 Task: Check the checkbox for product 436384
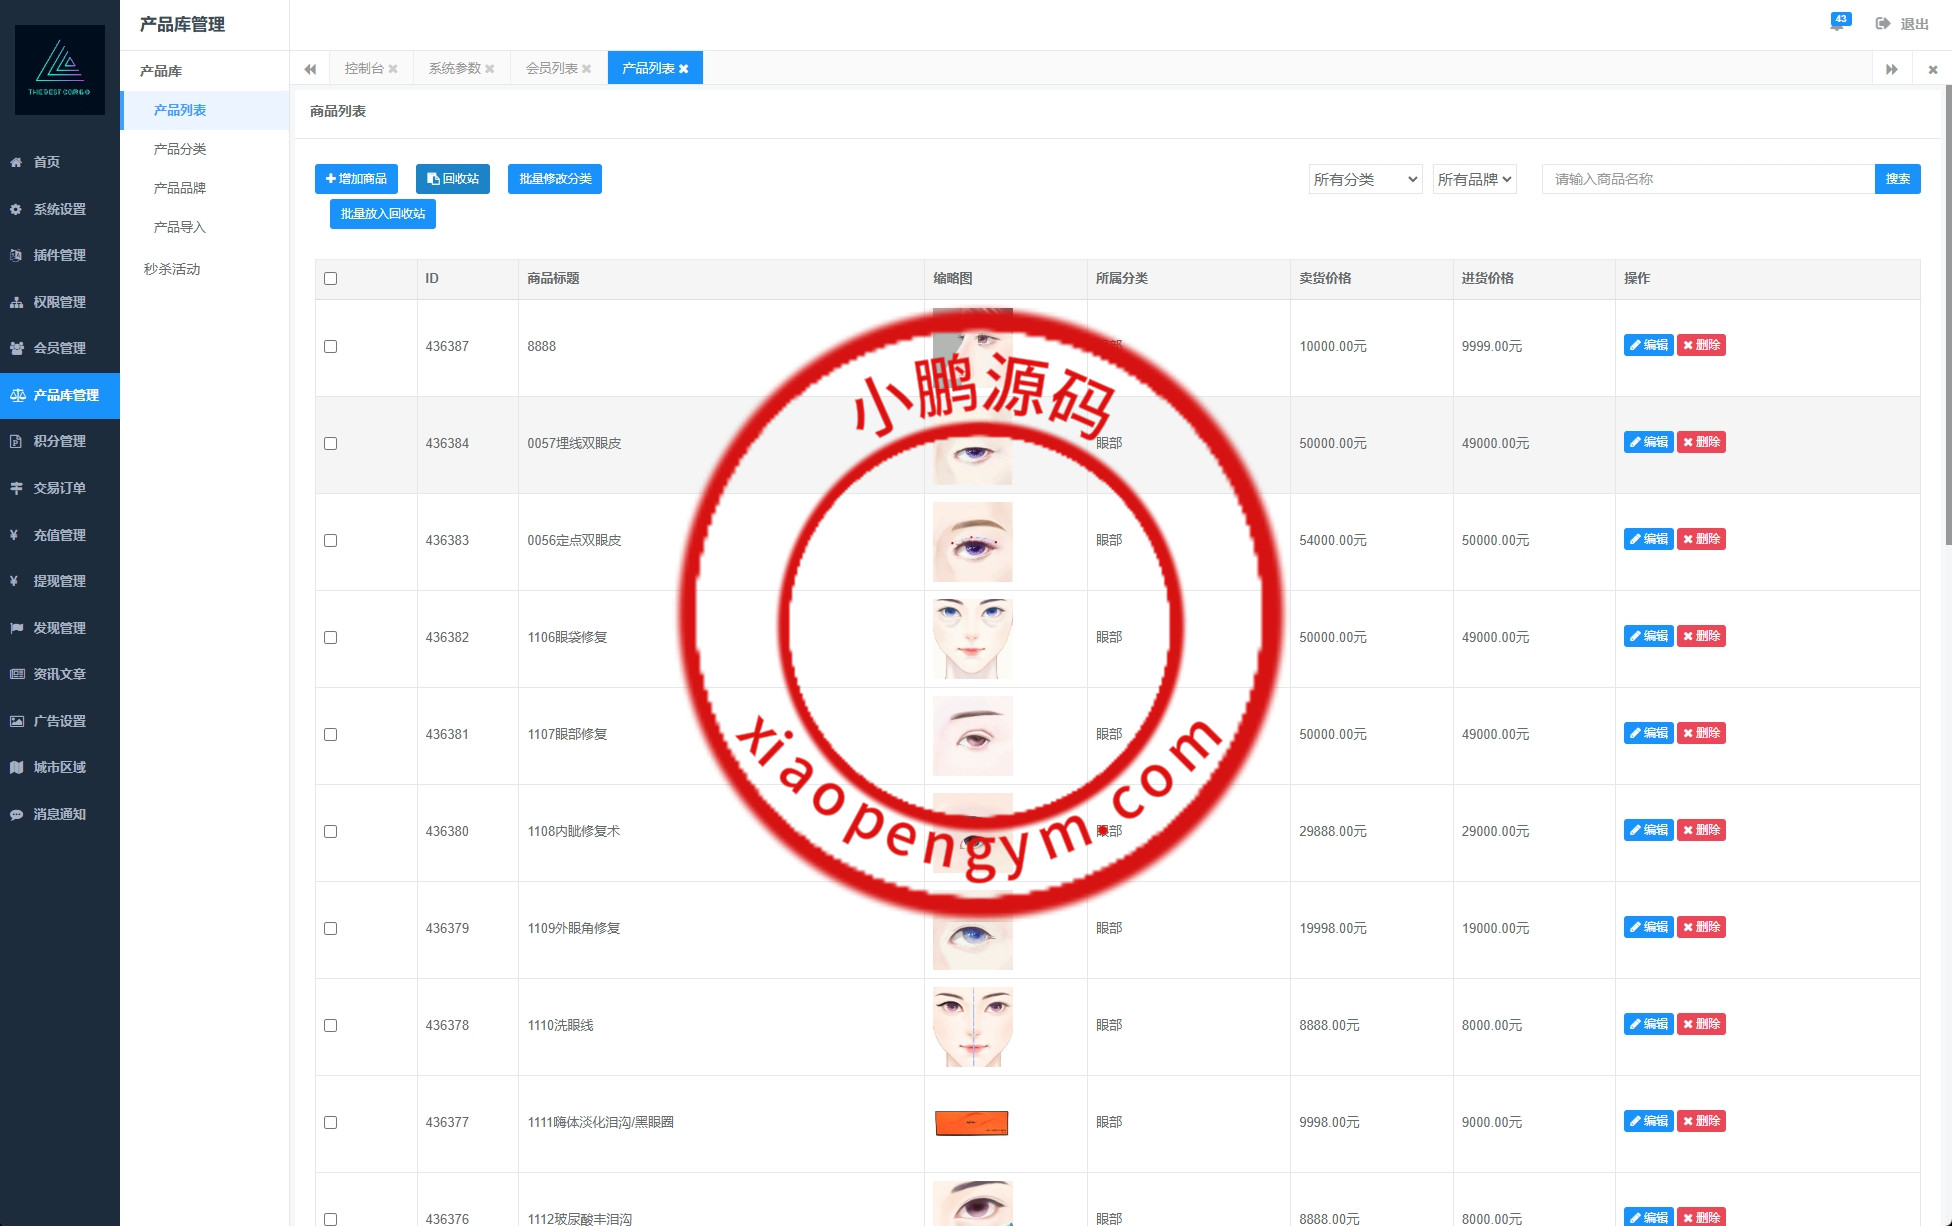331,444
